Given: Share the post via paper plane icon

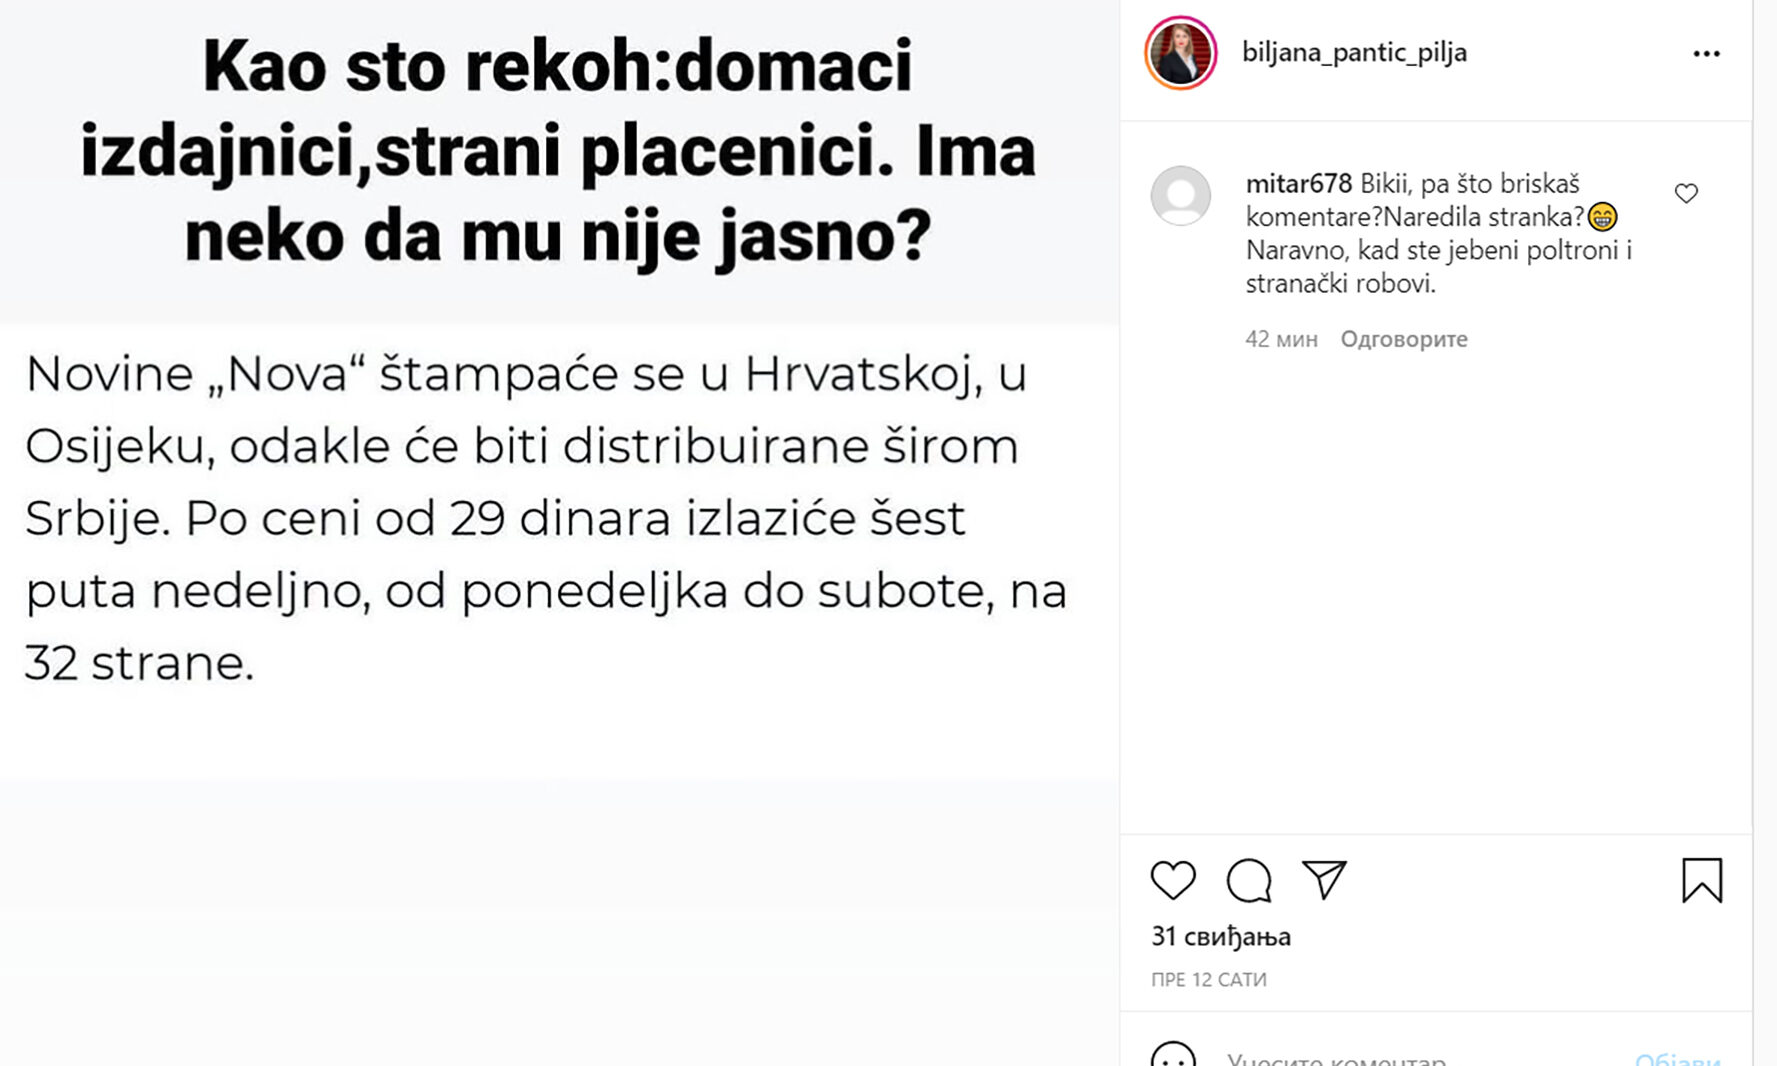Looking at the screenshot, I should (x=1324, y=879).
